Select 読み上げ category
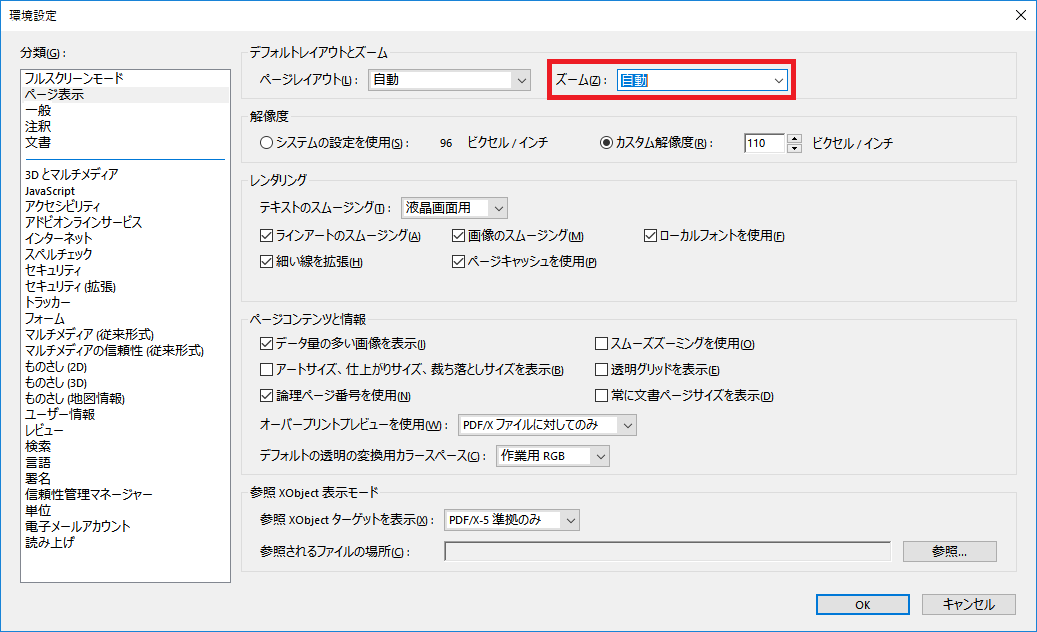Screen dimensions: 1037x632 tap(50, 542)
